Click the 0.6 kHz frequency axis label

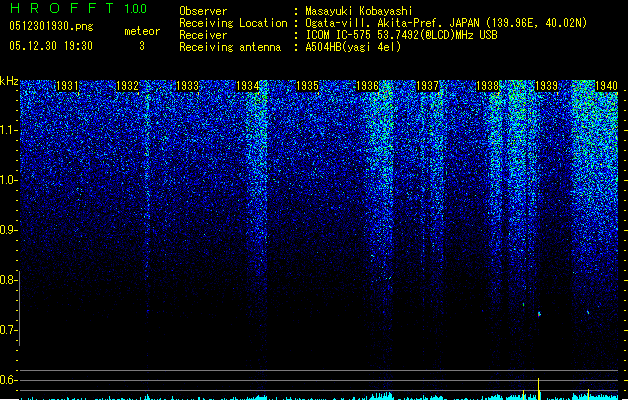coord(8,380)
